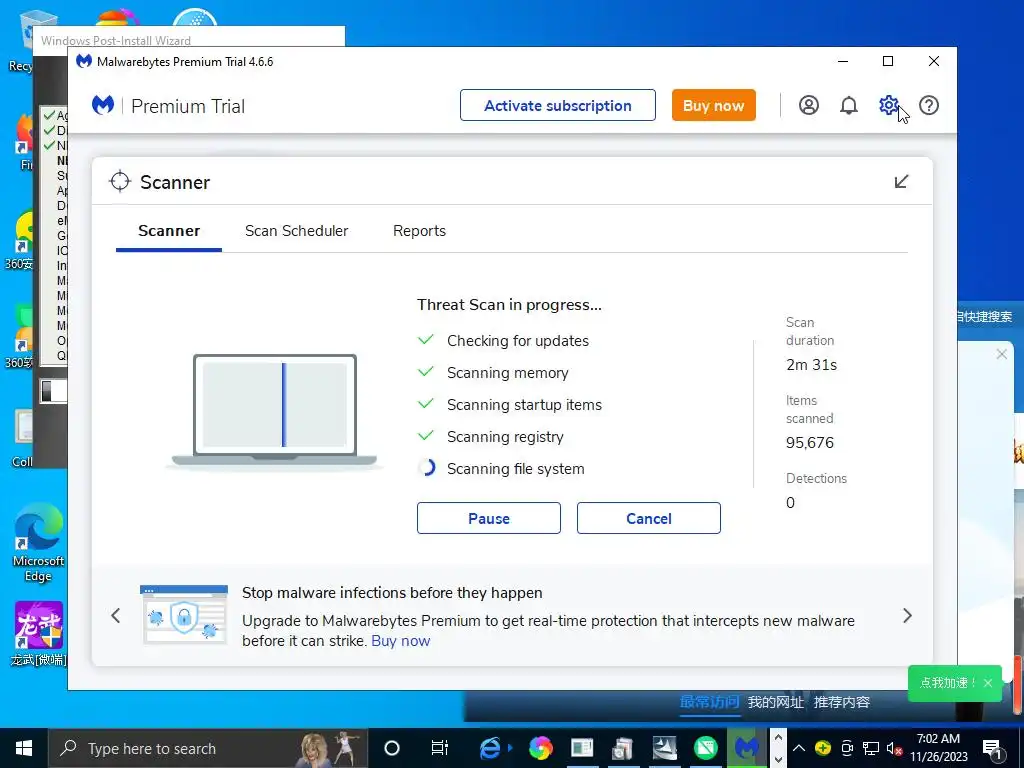This screenshot has width=1024, height=768.
Task: Show the previous promo with the left chevron
Action: pos(116,615)
